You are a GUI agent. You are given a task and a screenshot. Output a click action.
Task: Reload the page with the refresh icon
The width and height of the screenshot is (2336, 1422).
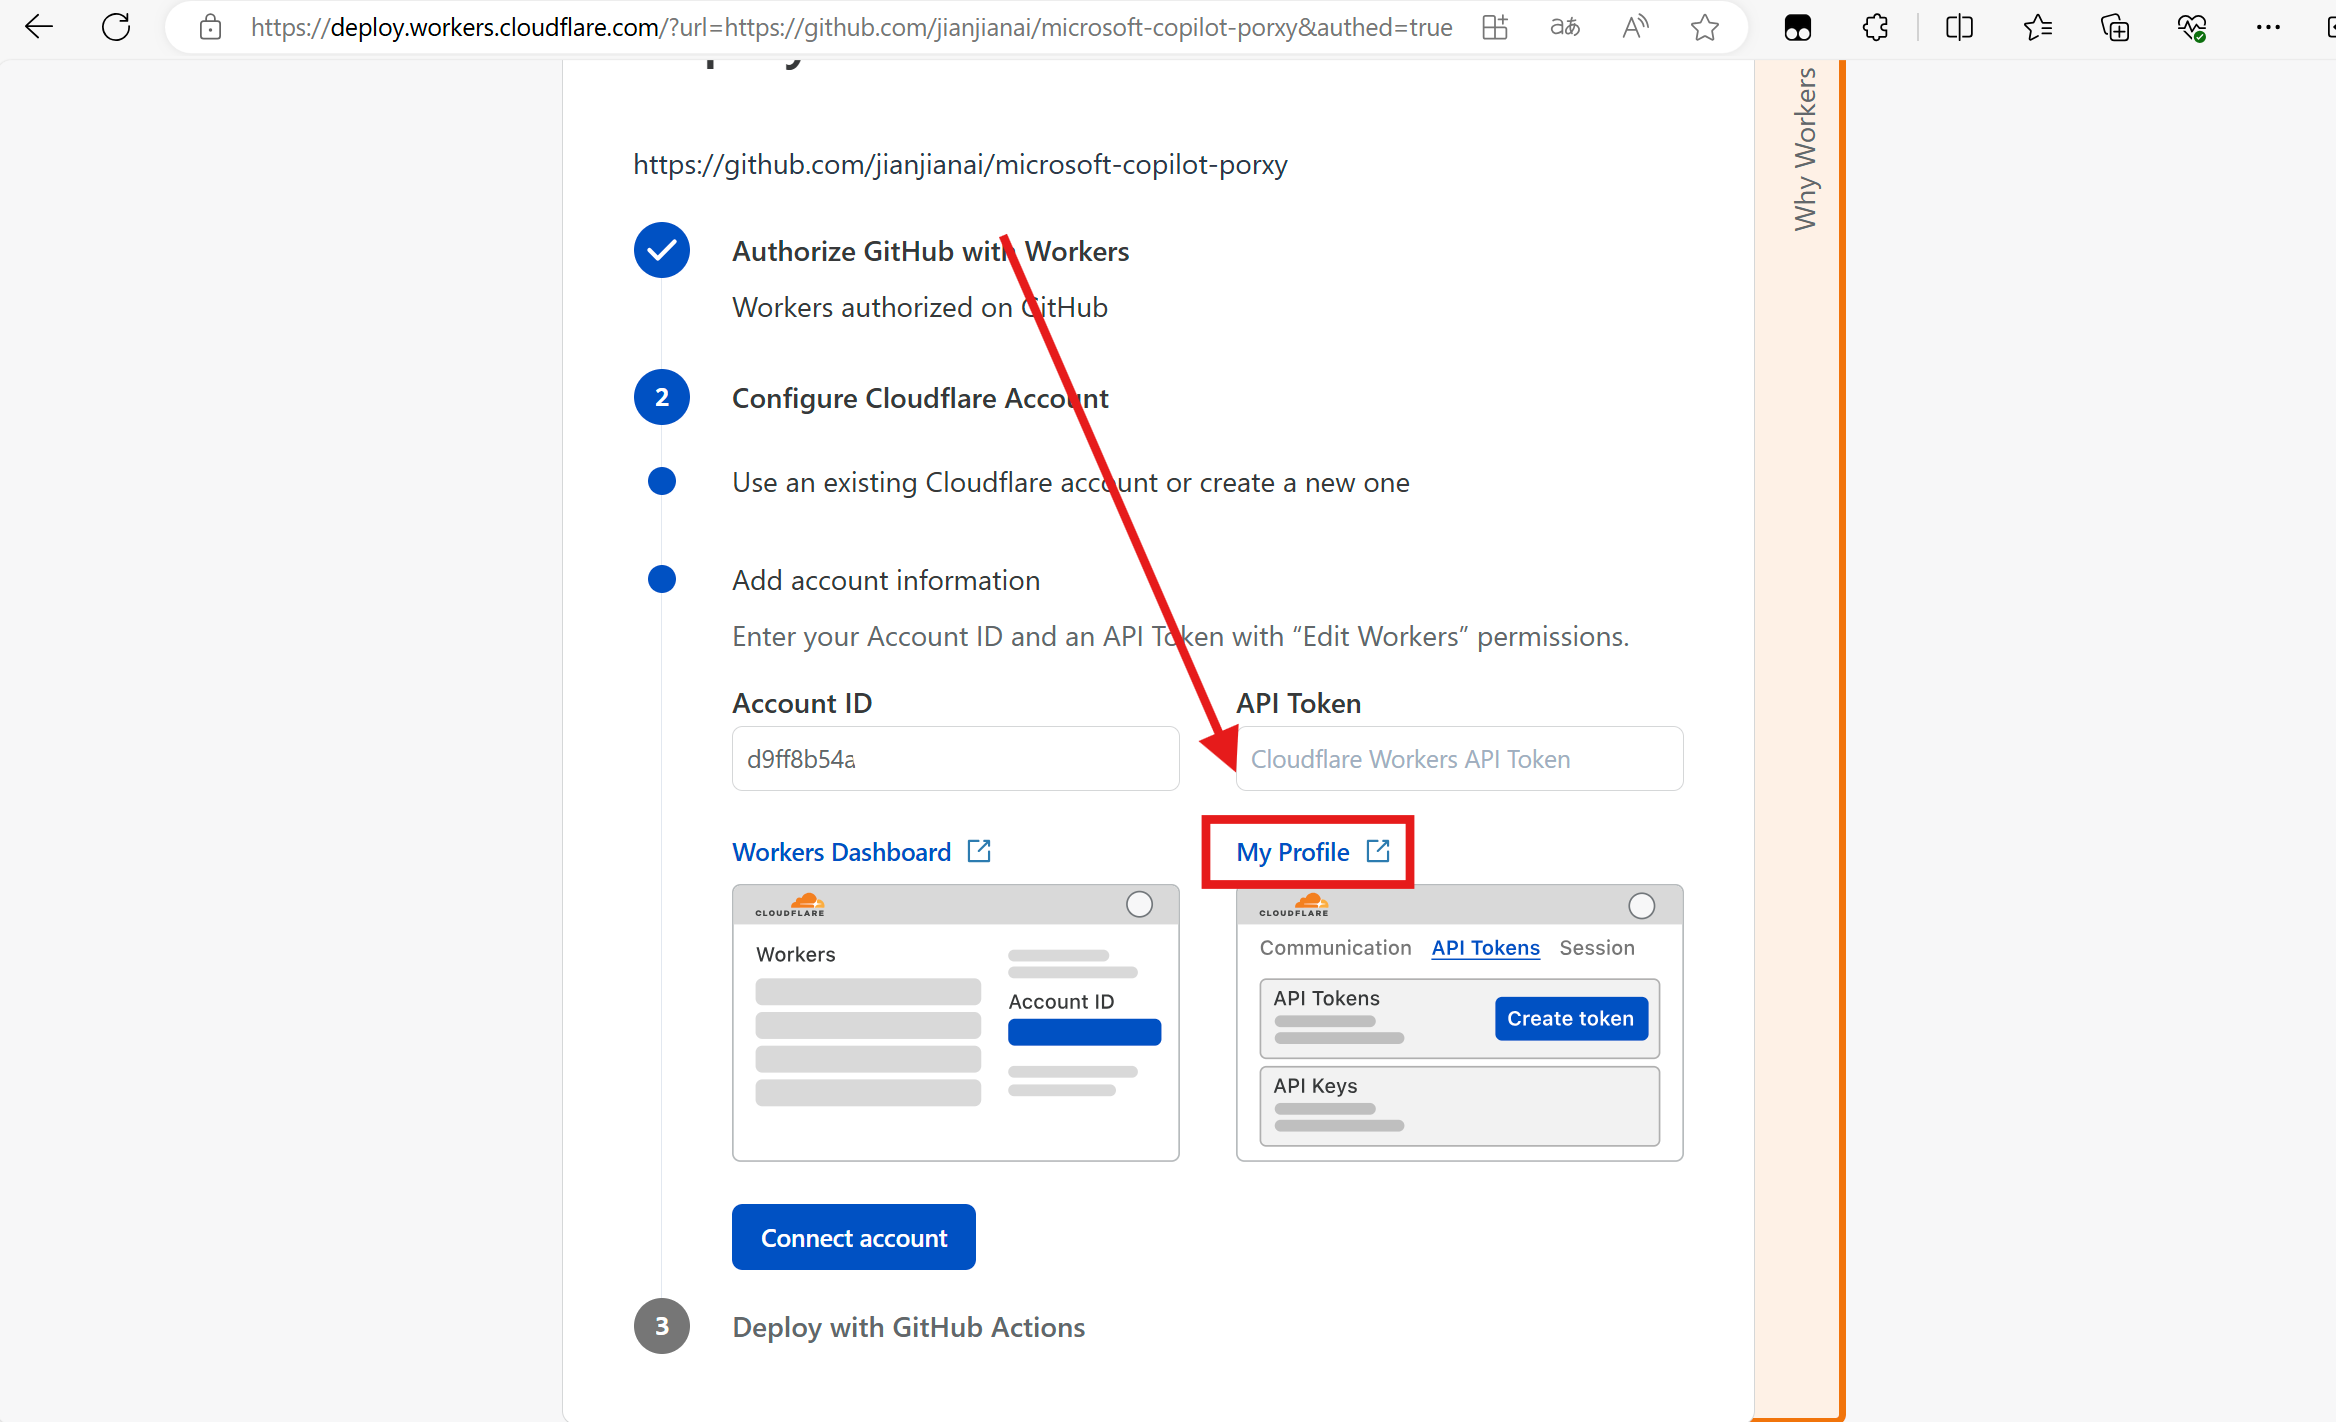[x=116, y=27]
